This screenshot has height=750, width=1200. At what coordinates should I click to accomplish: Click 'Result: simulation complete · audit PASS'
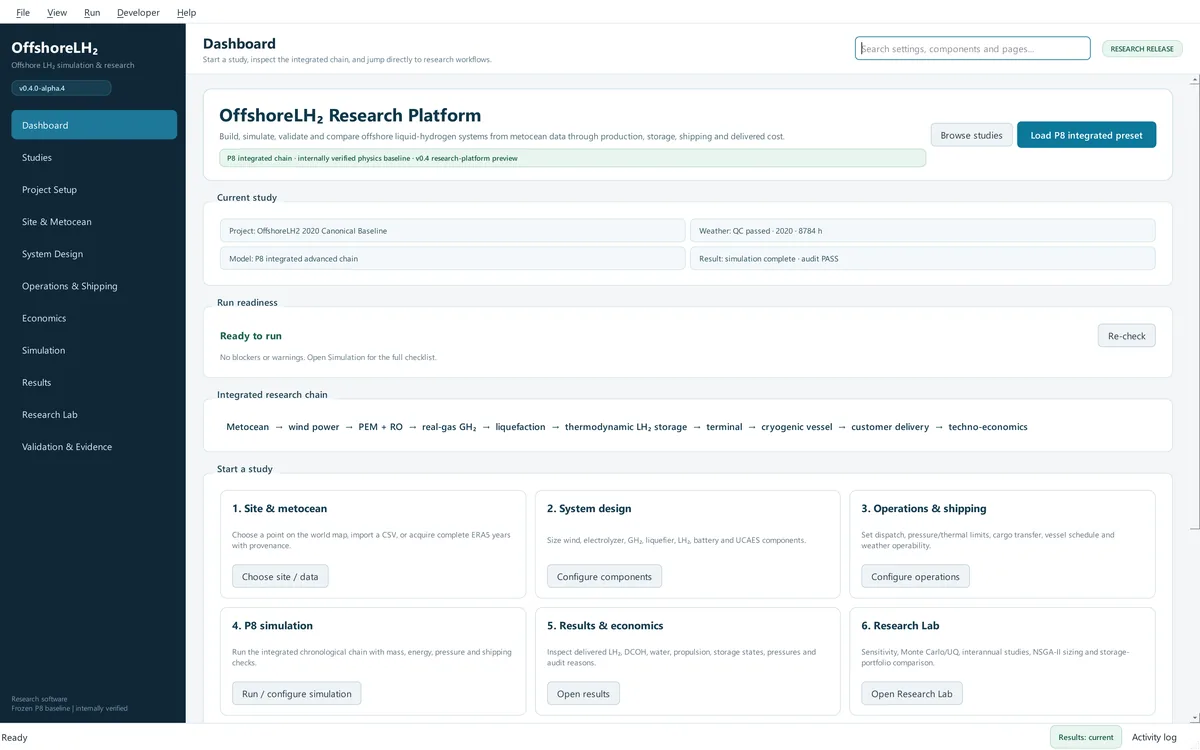pyautogui.click(x=768, y=259)
